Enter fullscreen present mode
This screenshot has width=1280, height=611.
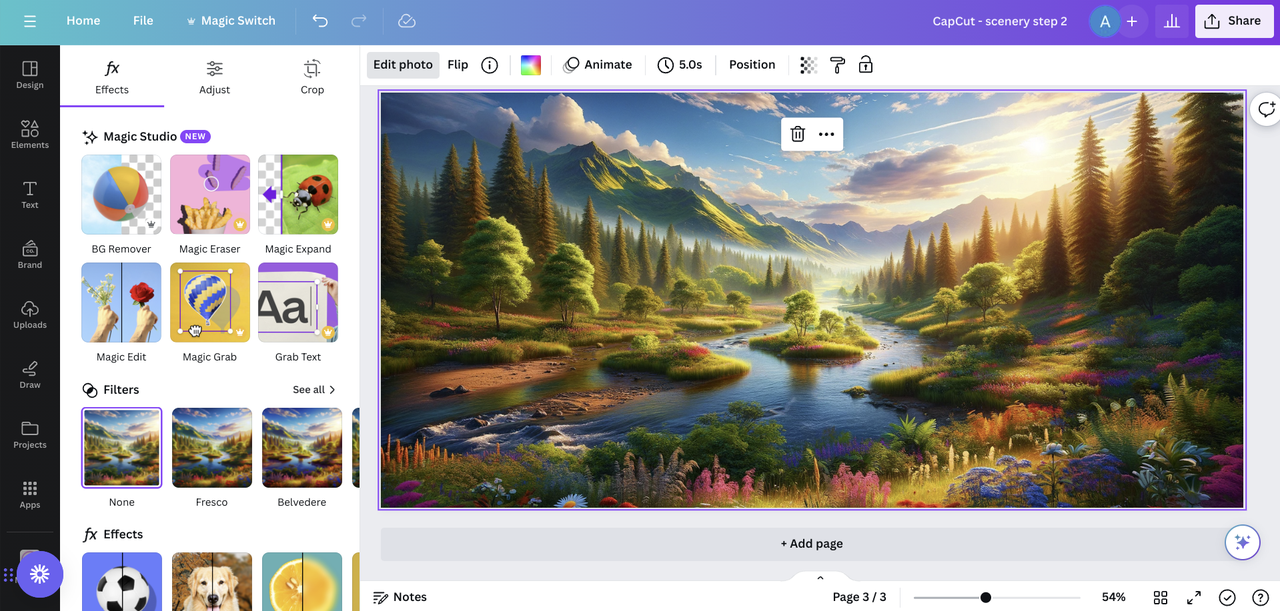1194,597
